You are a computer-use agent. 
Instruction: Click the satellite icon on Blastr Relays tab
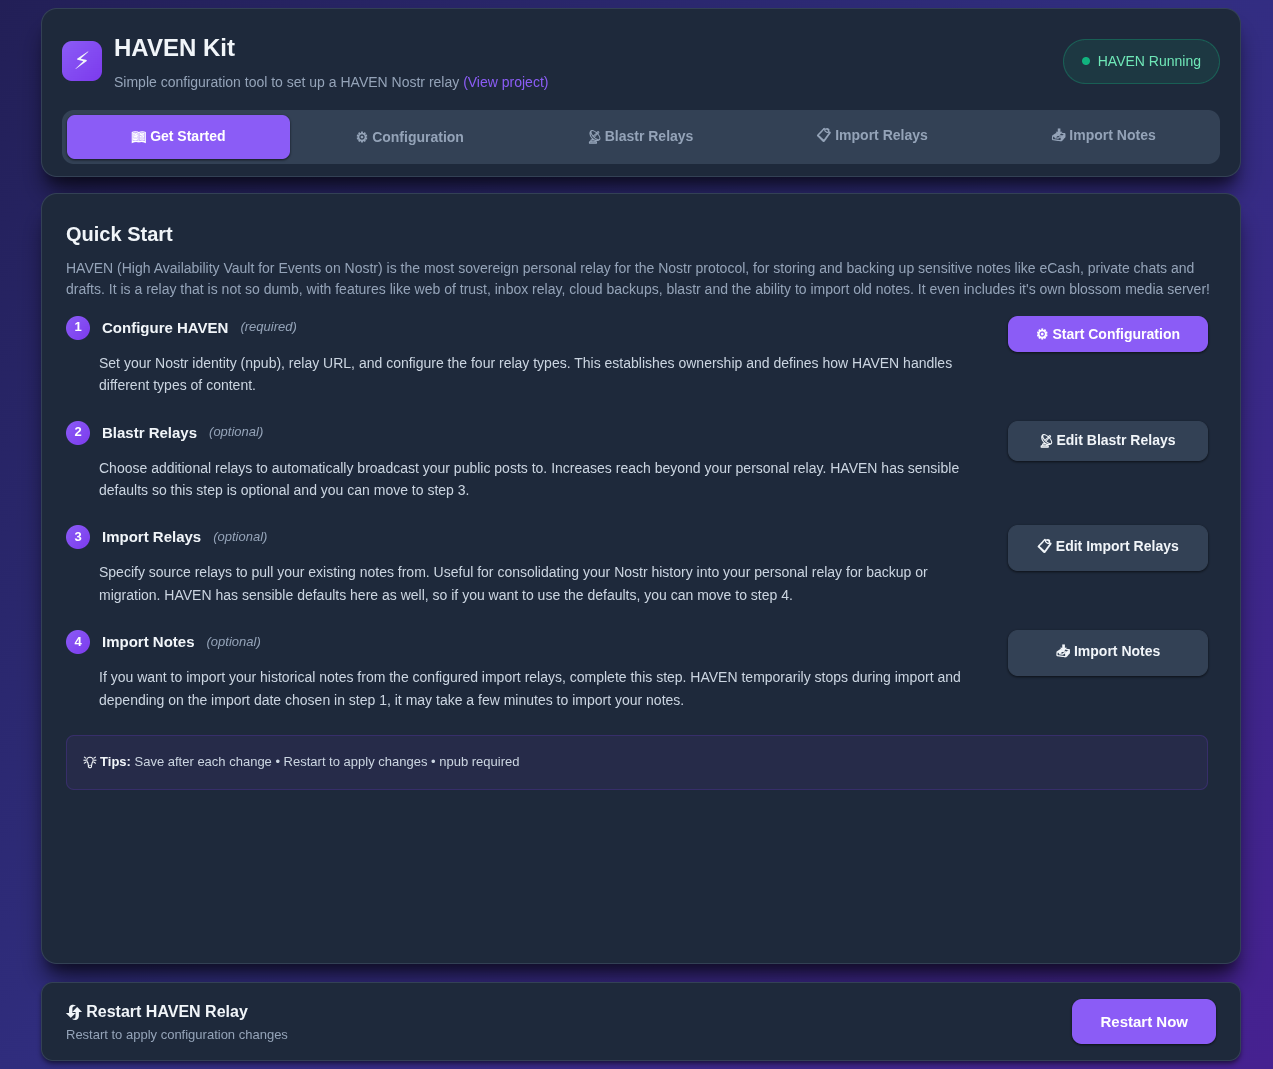coord(594,137)
